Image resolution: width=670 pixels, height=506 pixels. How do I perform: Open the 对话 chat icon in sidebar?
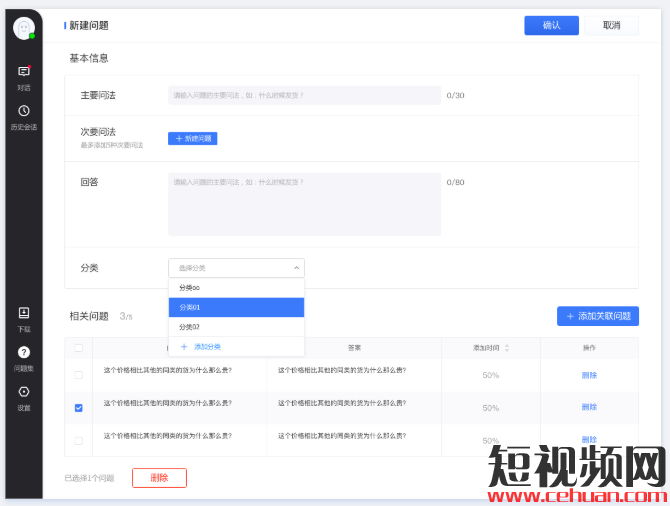(x=24, y=72)
